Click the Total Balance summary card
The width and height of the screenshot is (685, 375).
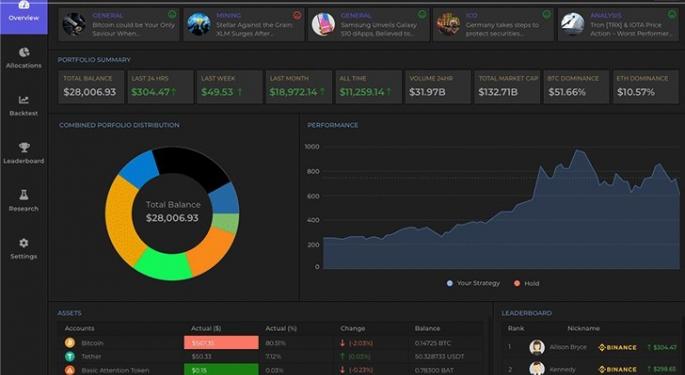coord(91,87)
